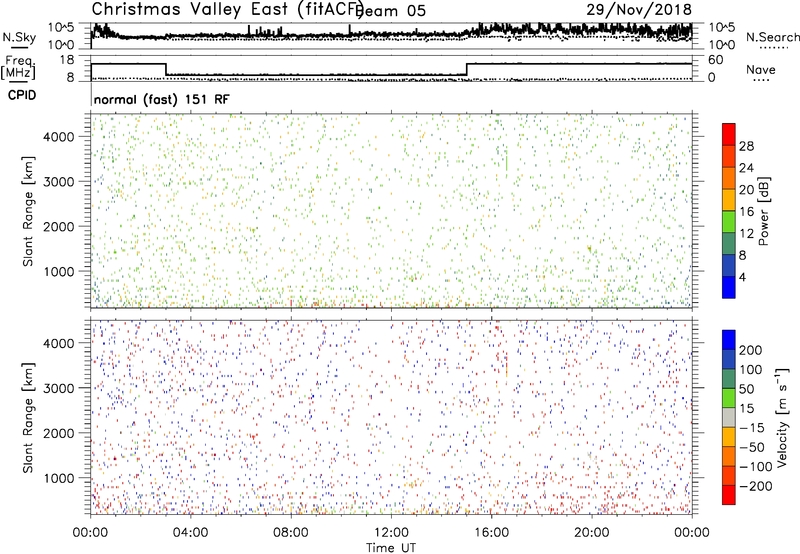Click the 2000 tick on velocity panel
The width and height of the screenshot is (800, 554).
[x=58, y=433]
